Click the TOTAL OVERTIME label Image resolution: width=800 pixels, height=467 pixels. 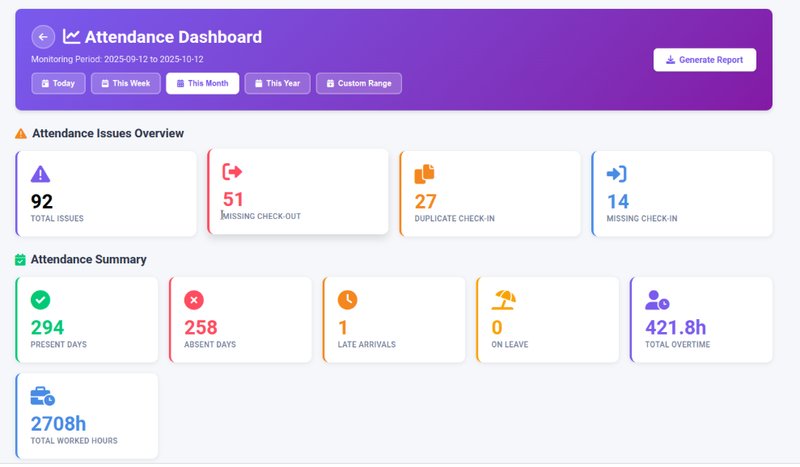click(678, 345)
